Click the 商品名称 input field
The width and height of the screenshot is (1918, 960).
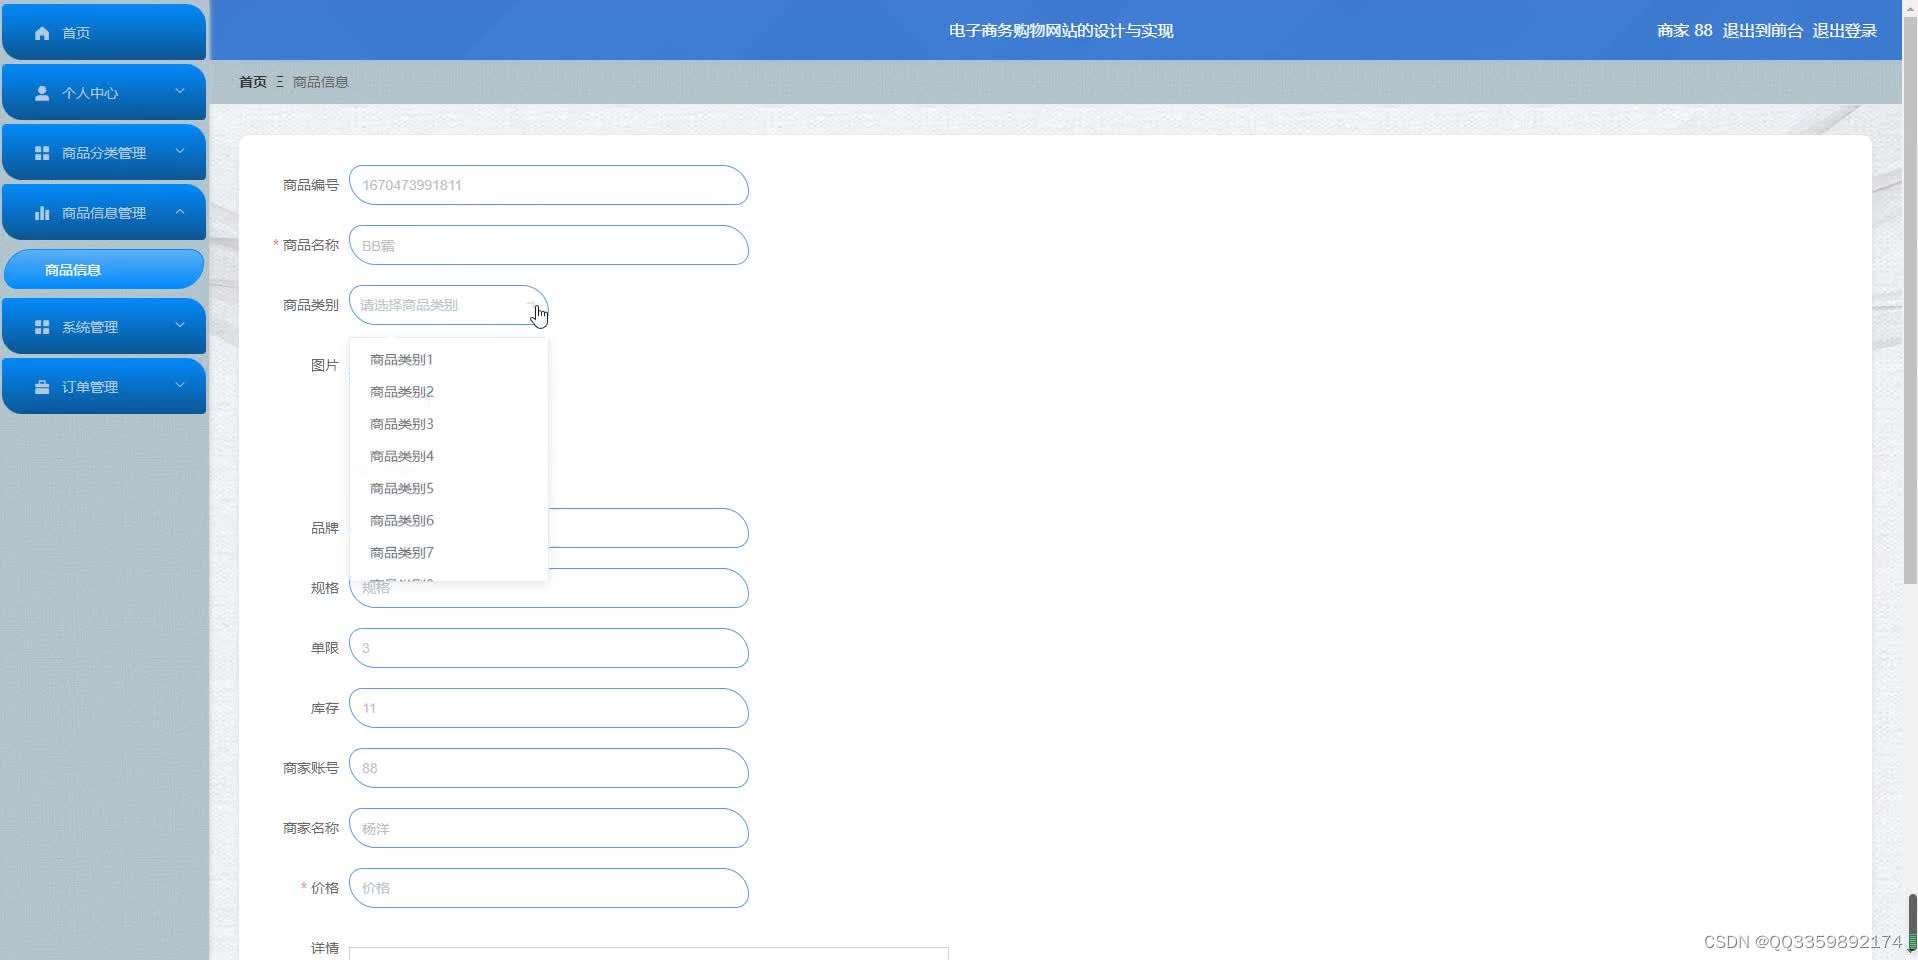point(548,245)
